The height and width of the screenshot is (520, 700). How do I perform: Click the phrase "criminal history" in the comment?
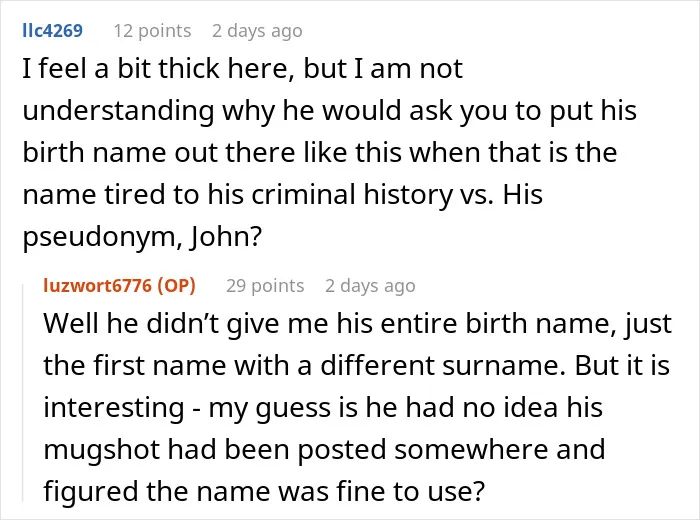352,195
